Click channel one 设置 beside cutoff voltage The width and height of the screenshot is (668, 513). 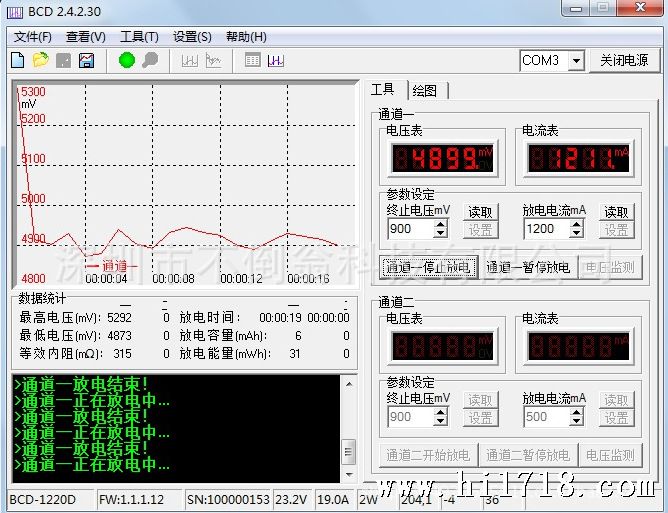tap(480, 230)
